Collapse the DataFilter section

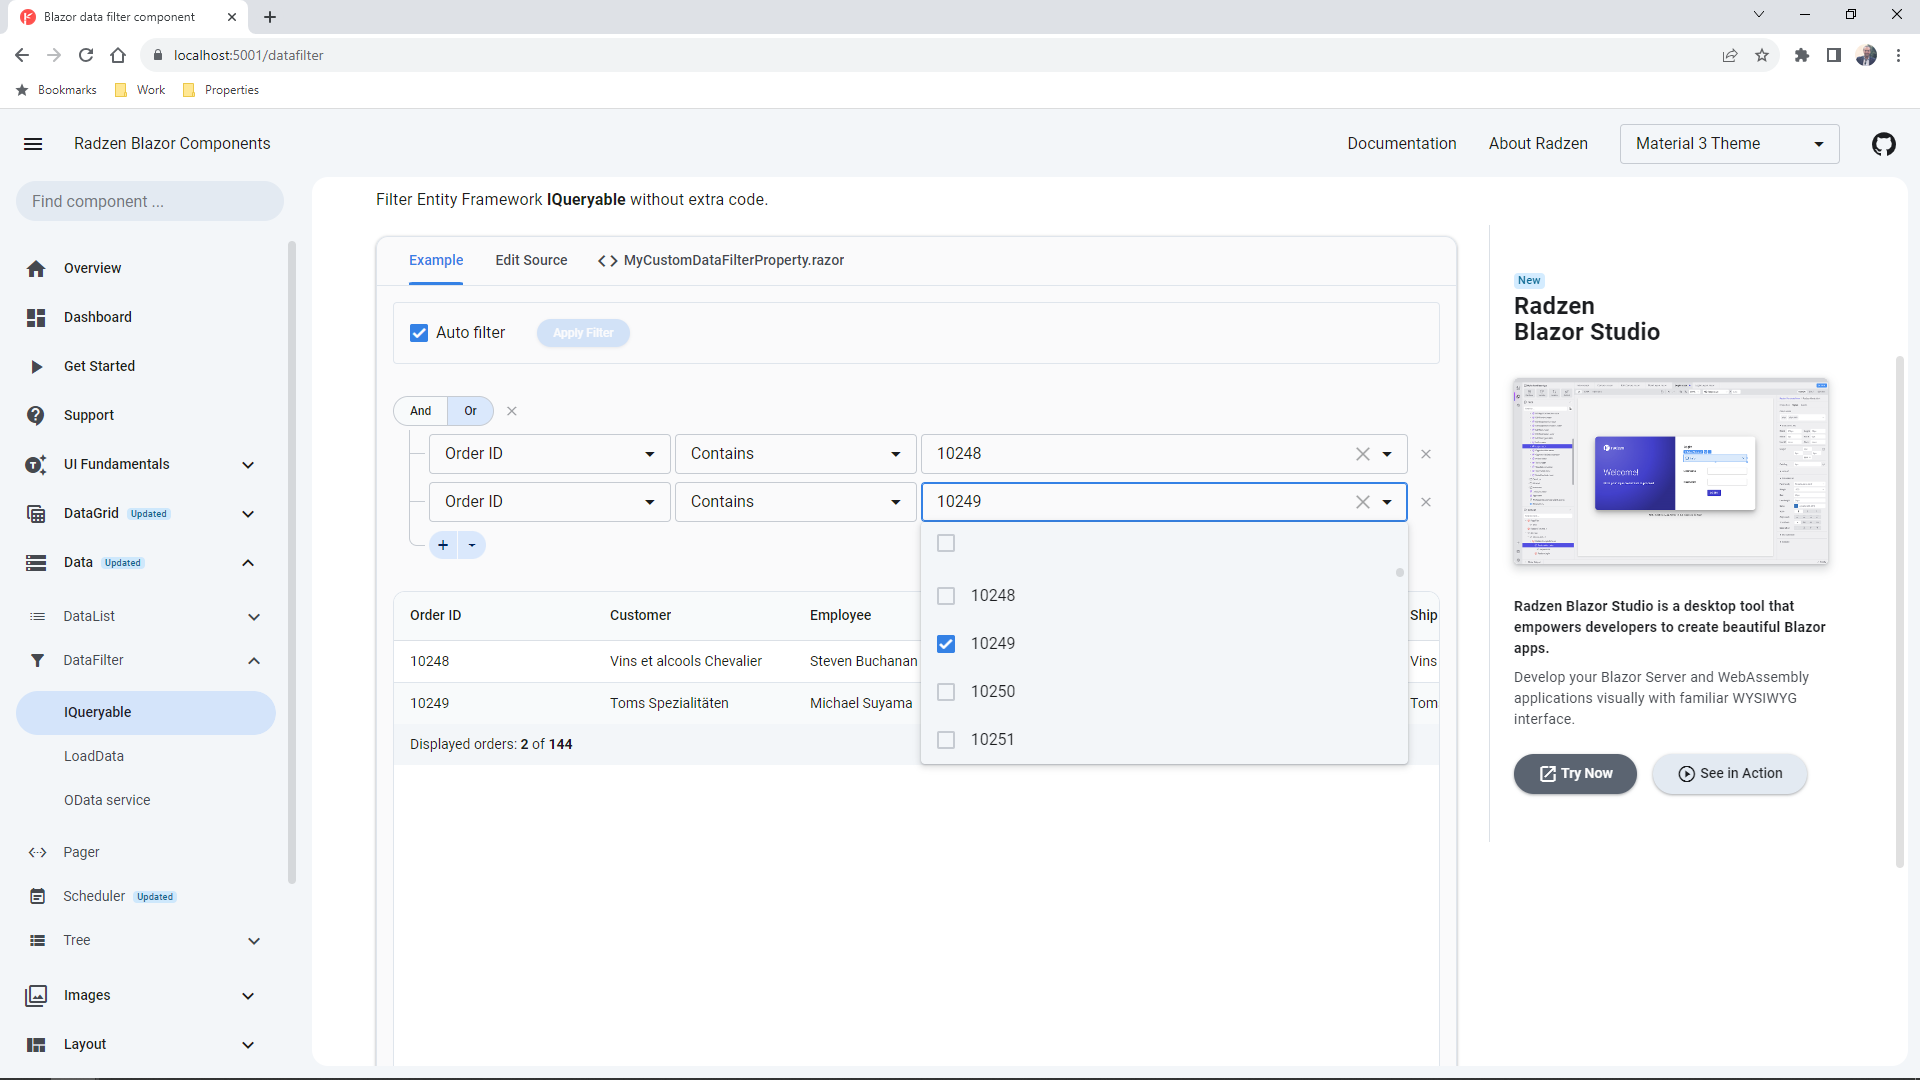pyautogui.click(x=254, y=661)
